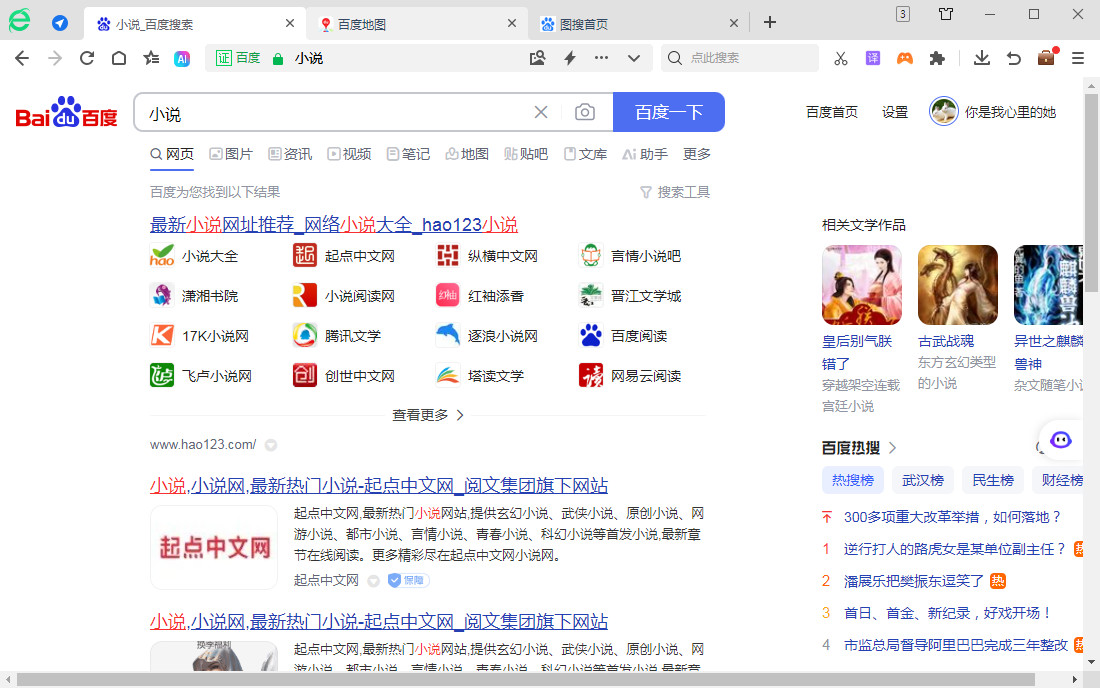Image resolution: width=1100 pixels, height=689 pixels.
Task: Open the game controller icon
Action: 905,58
